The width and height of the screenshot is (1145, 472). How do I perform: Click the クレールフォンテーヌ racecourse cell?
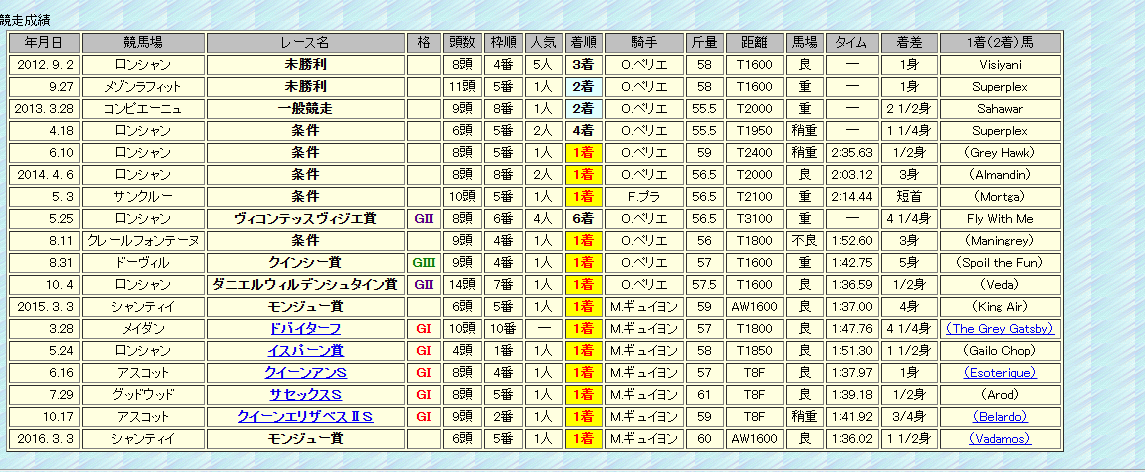click(x=143, y=241)
